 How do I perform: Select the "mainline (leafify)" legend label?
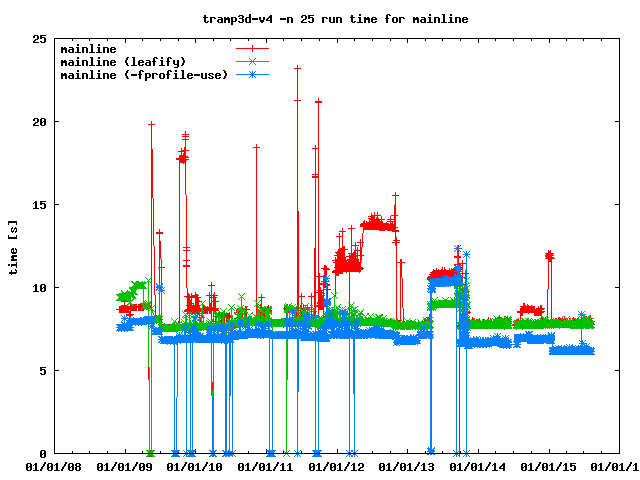click(123, 61)
